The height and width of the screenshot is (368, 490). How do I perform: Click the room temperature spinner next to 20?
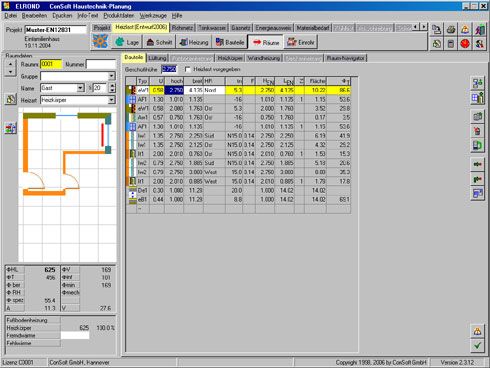coord(113,88)
